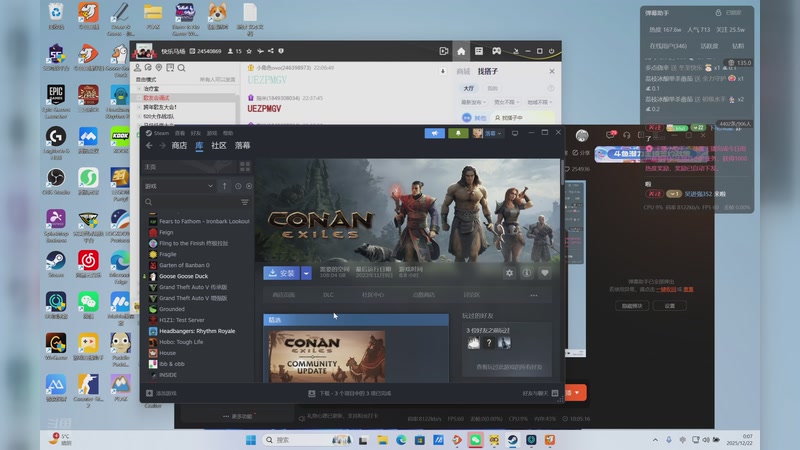Click the sort-ascending arrow in Steam library filter

coord(224,186)
